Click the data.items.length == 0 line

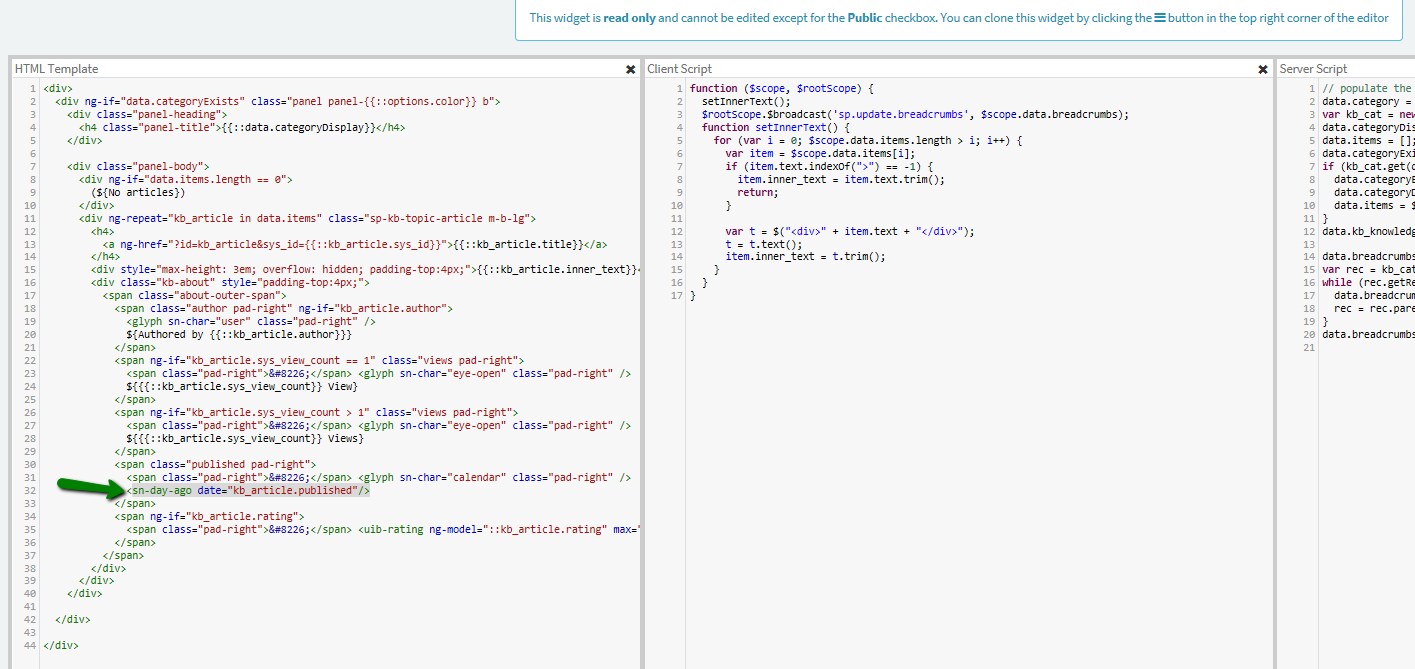coord(185,179)
